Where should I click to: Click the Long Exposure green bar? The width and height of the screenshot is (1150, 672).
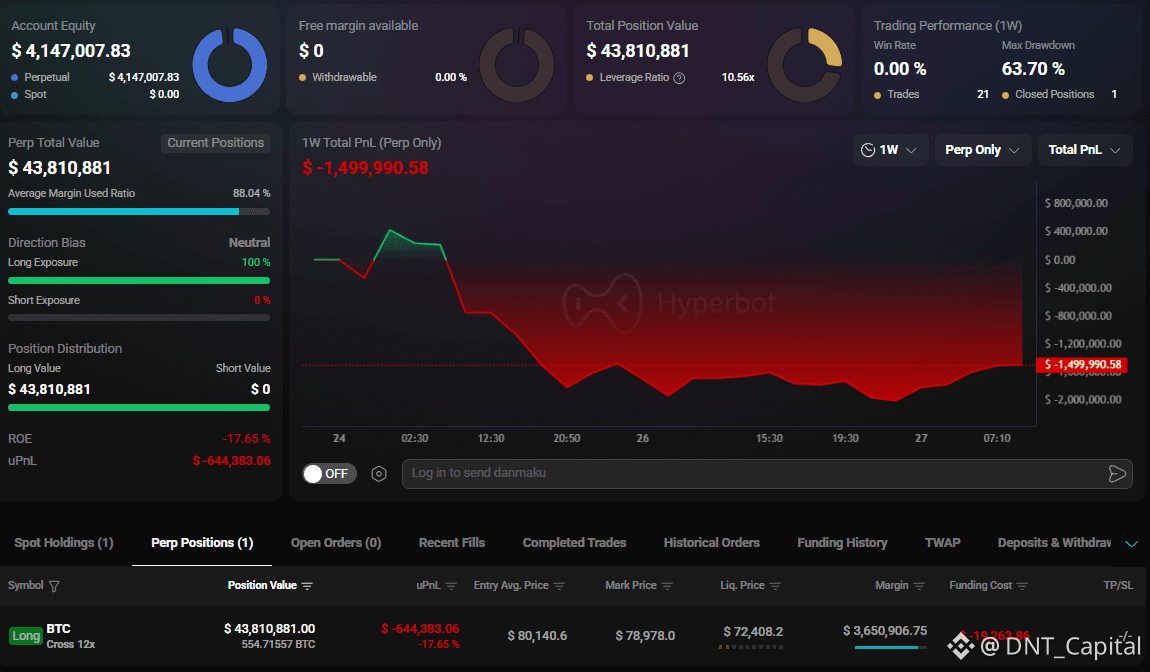139,280
